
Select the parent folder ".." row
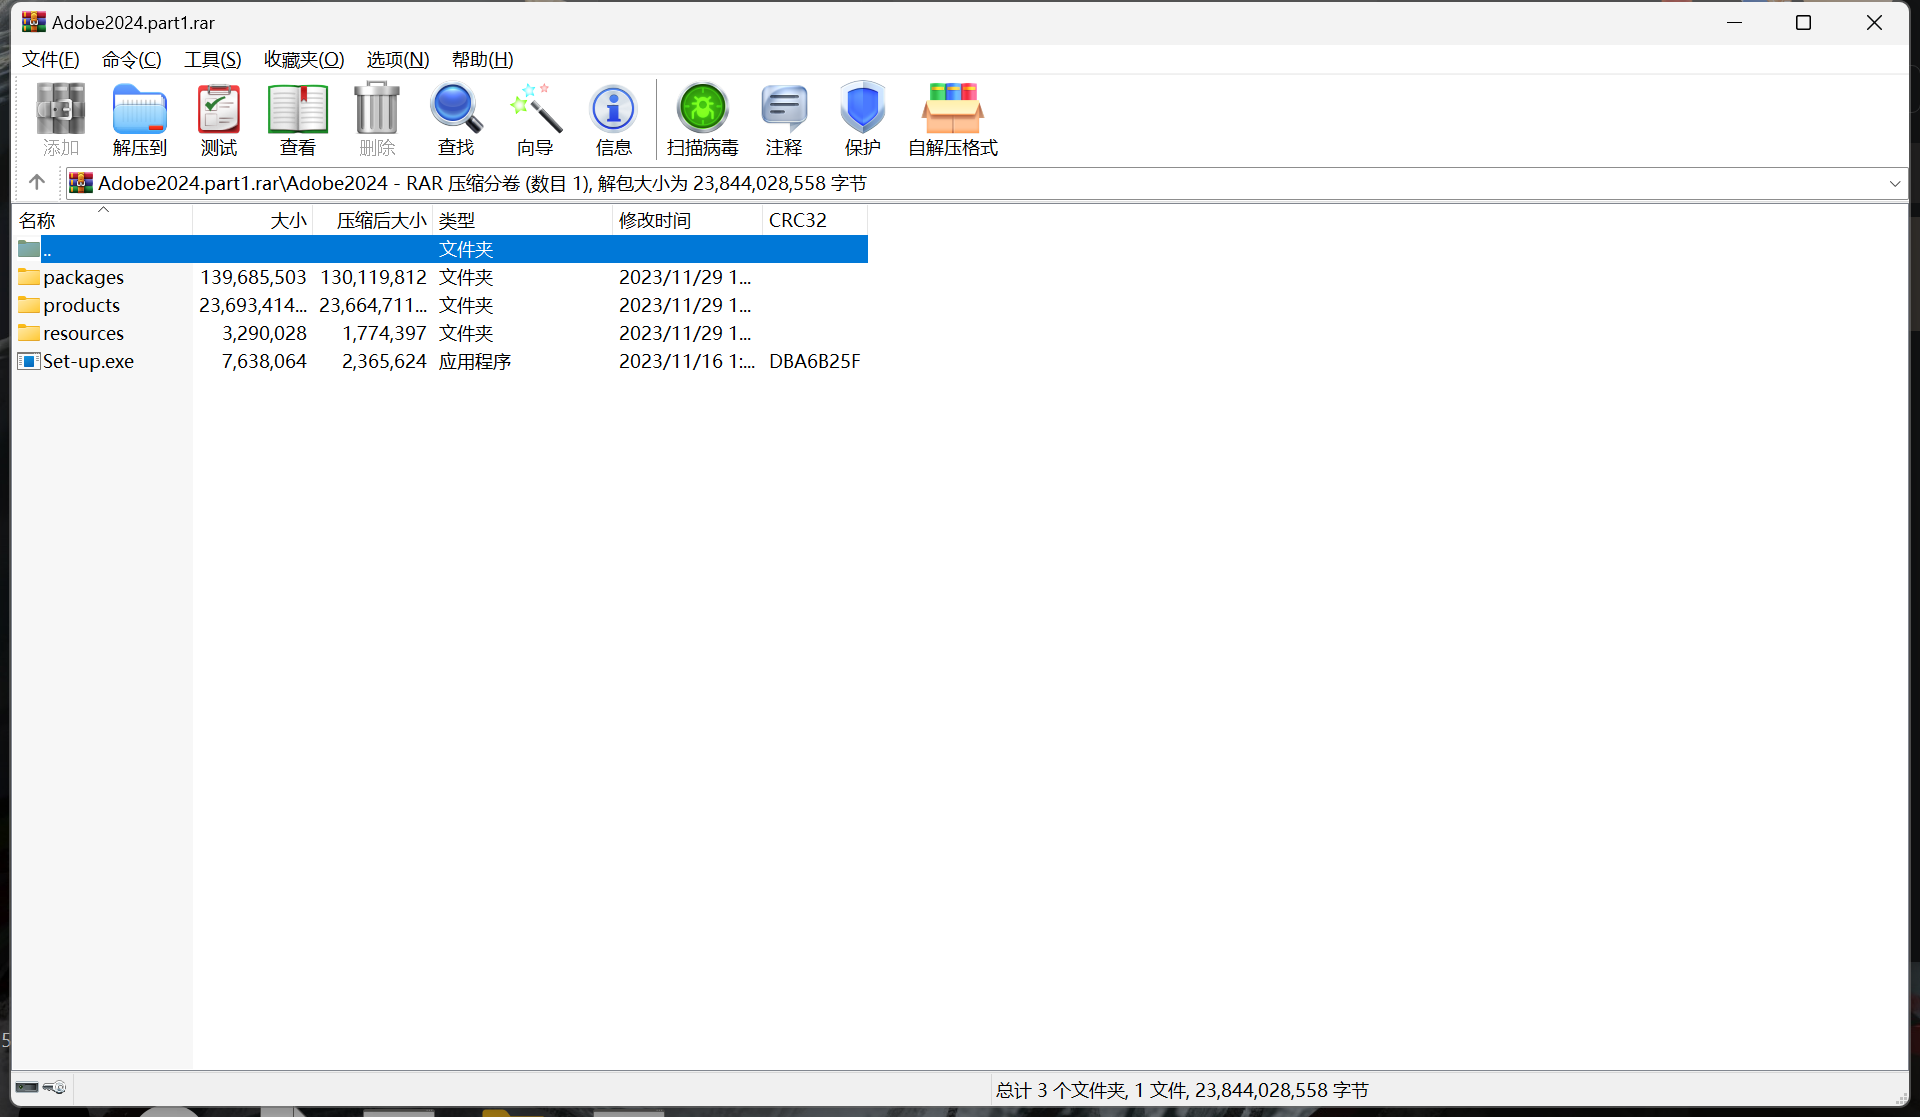tap(441, 249)
